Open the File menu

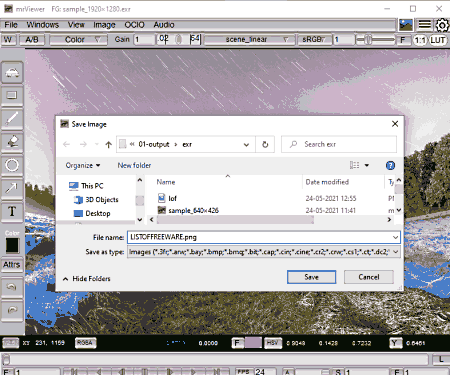coord(11,25)
